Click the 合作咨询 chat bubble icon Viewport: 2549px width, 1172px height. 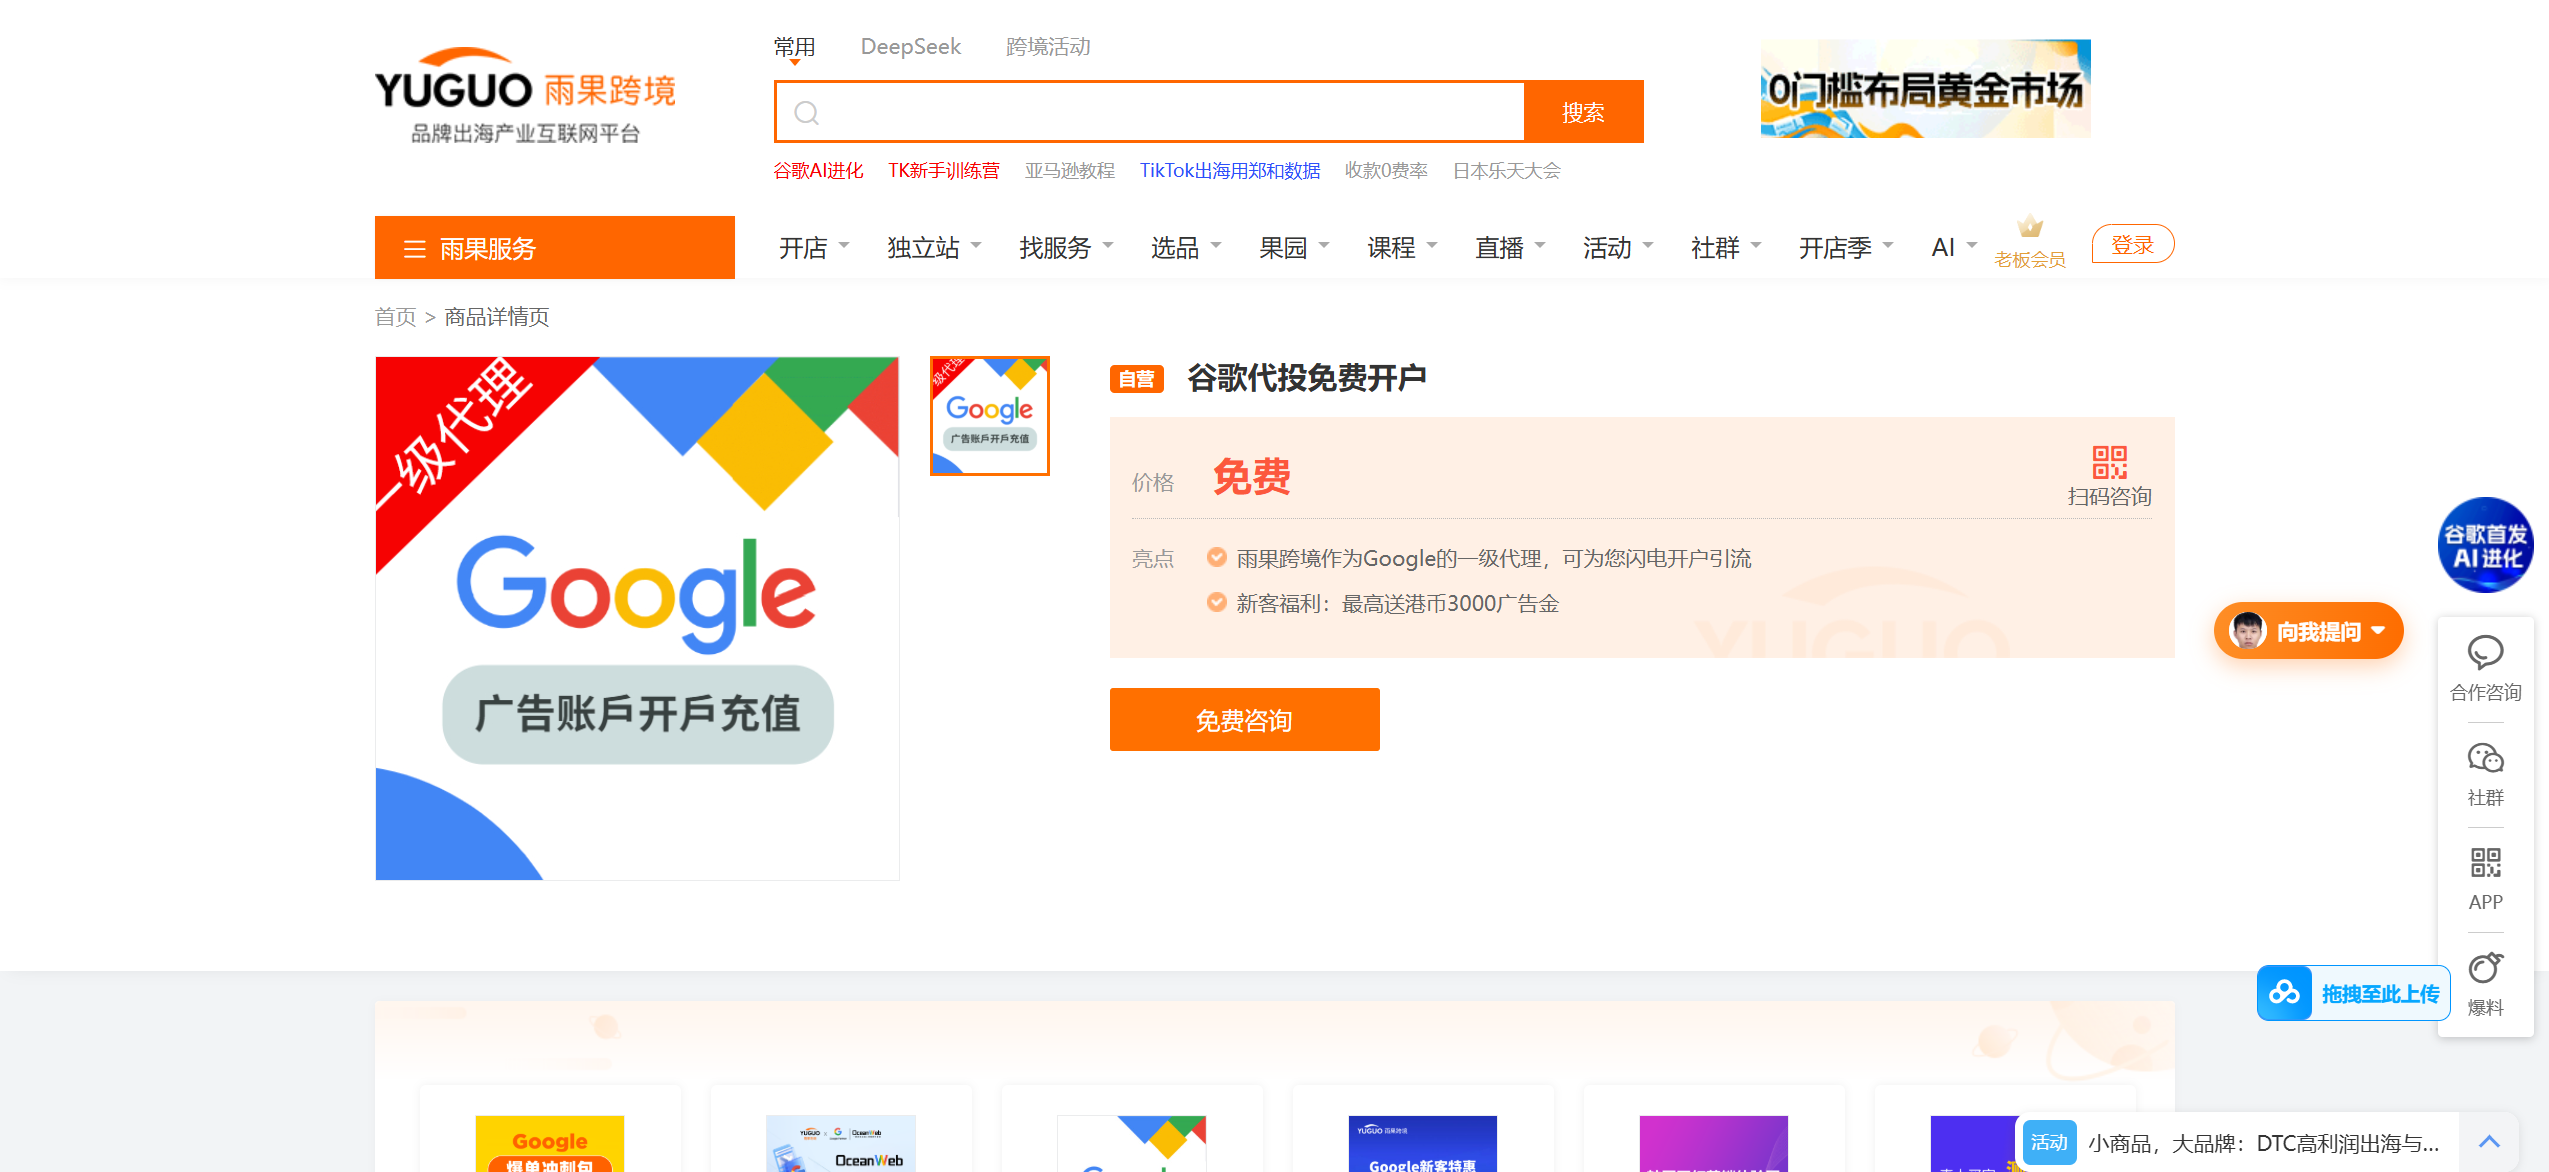click(x=2485, y=653)
